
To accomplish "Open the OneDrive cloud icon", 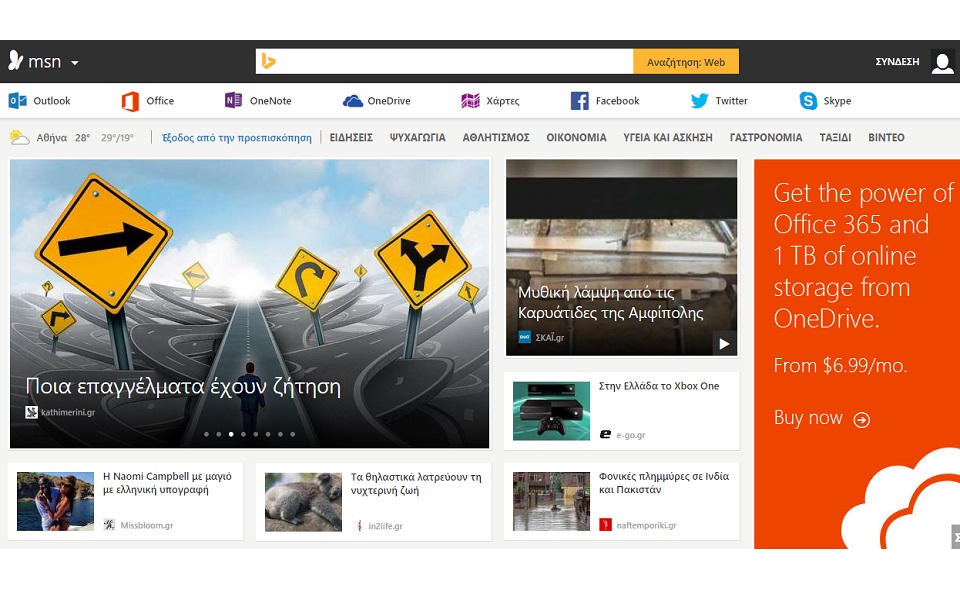I will click(352, 101).
